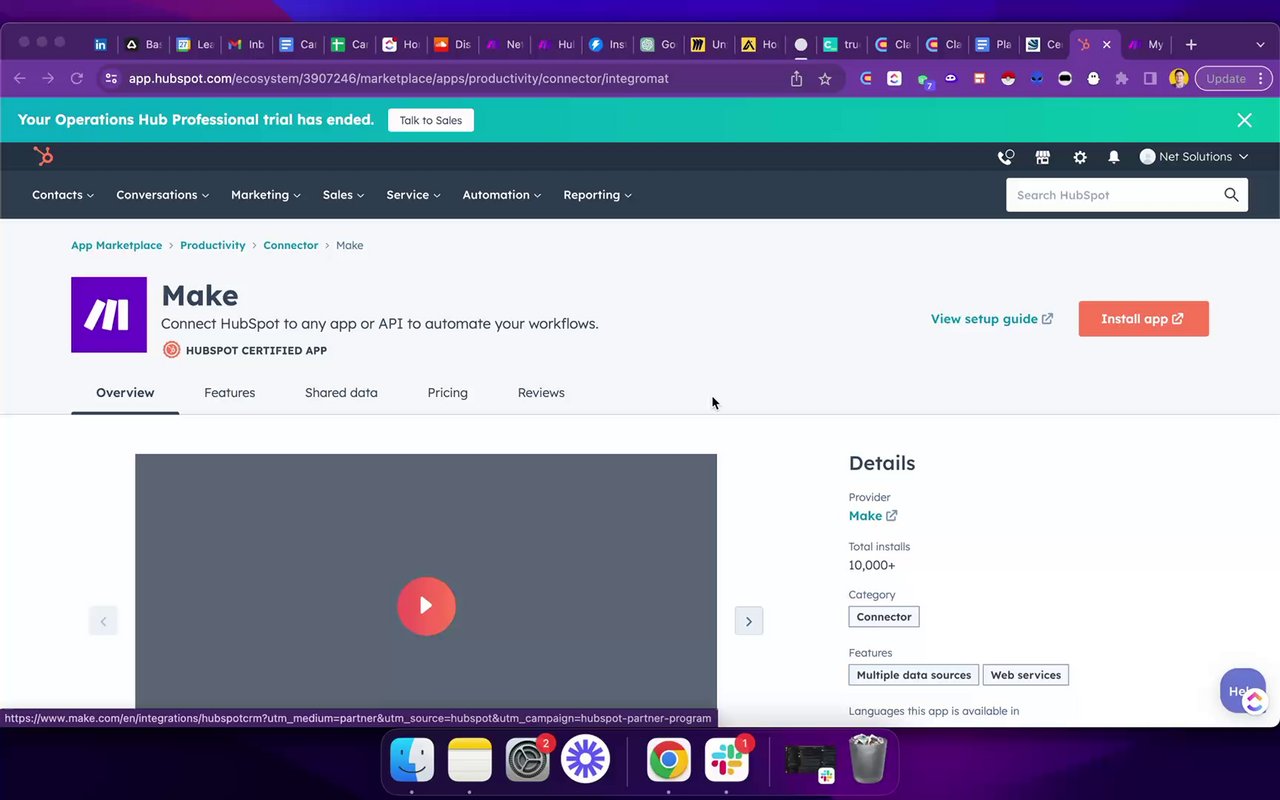Click the Install app button

[x=1143, y=319]
